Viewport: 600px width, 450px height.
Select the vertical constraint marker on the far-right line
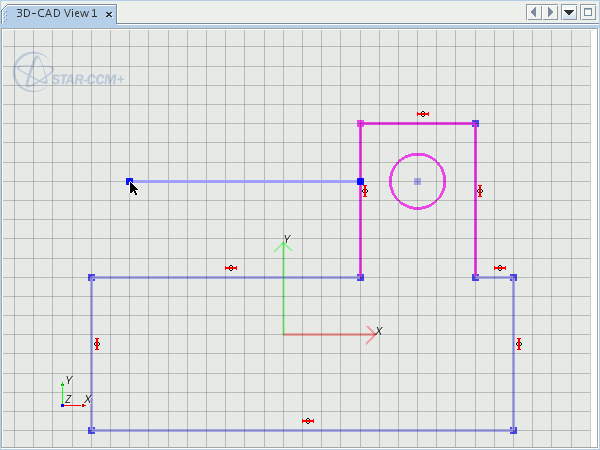pyautogui.click(x=519, y=344)
